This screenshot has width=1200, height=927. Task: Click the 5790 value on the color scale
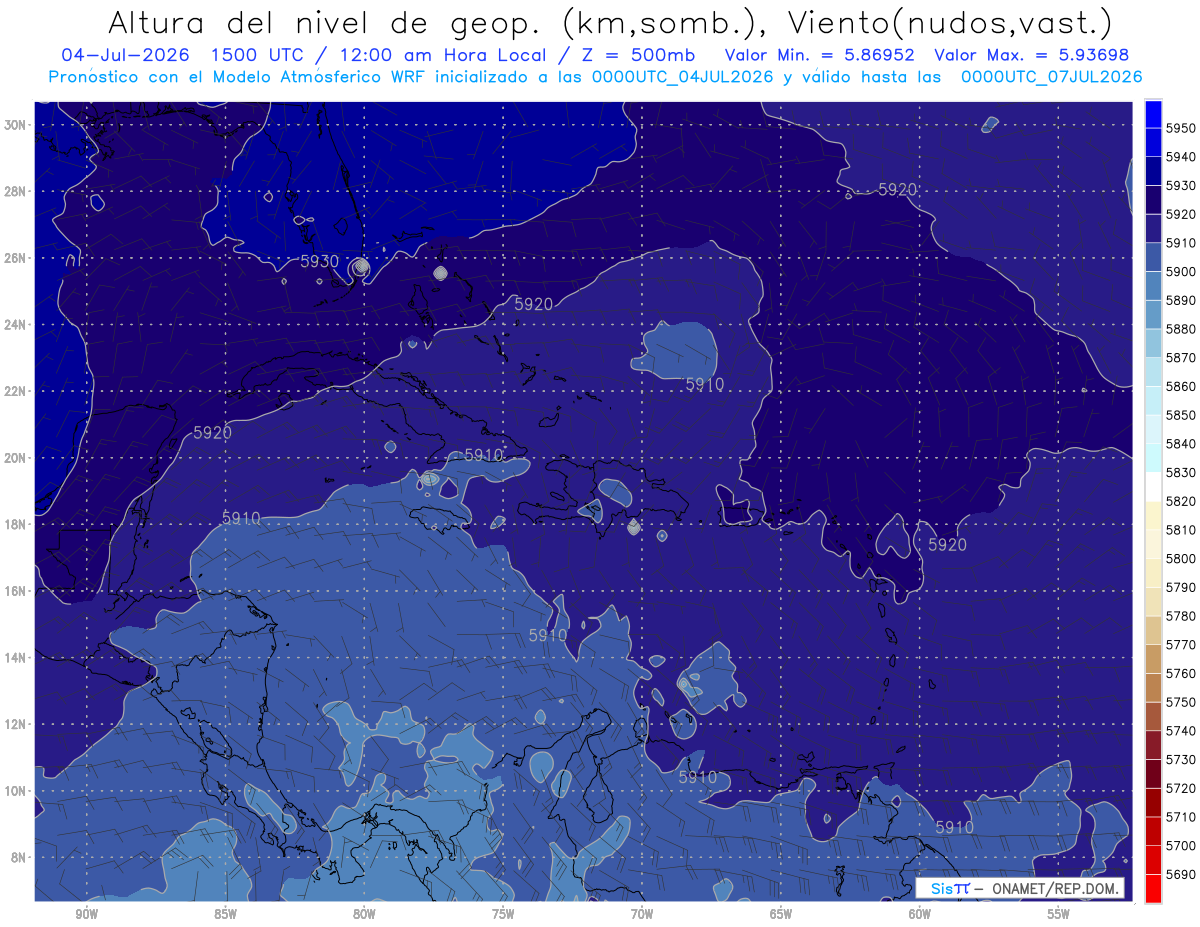click(1181, 587)
